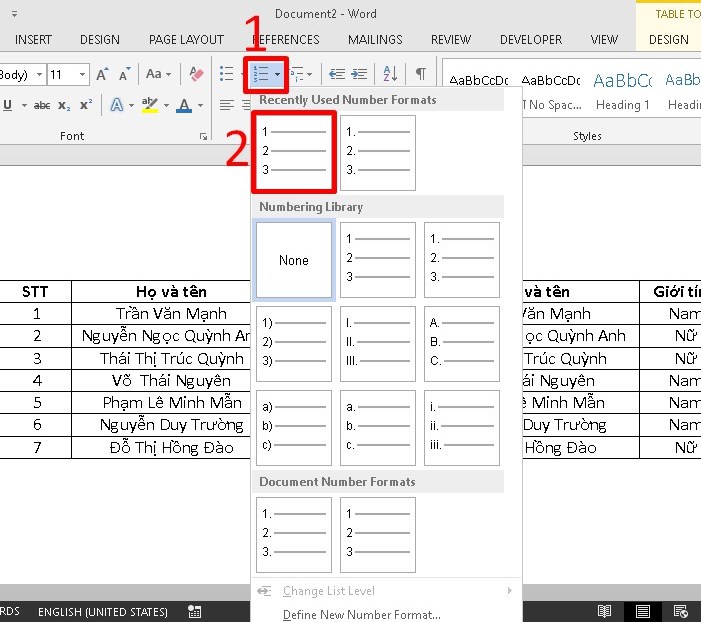Click Decrease Indent icon
The width and height of the screenshot is (701, 622).
pos(337,74)
